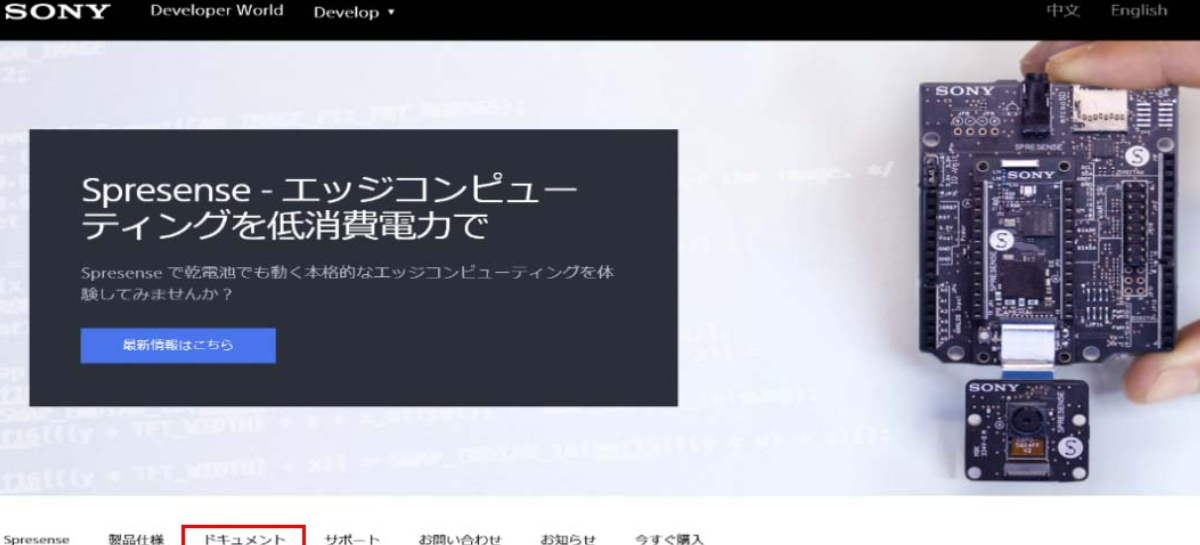Select the Spresense item in the bottom navigation
The height and width of the screenshot is (545, 1200).
pyautogui.click(x=37, y=539)
